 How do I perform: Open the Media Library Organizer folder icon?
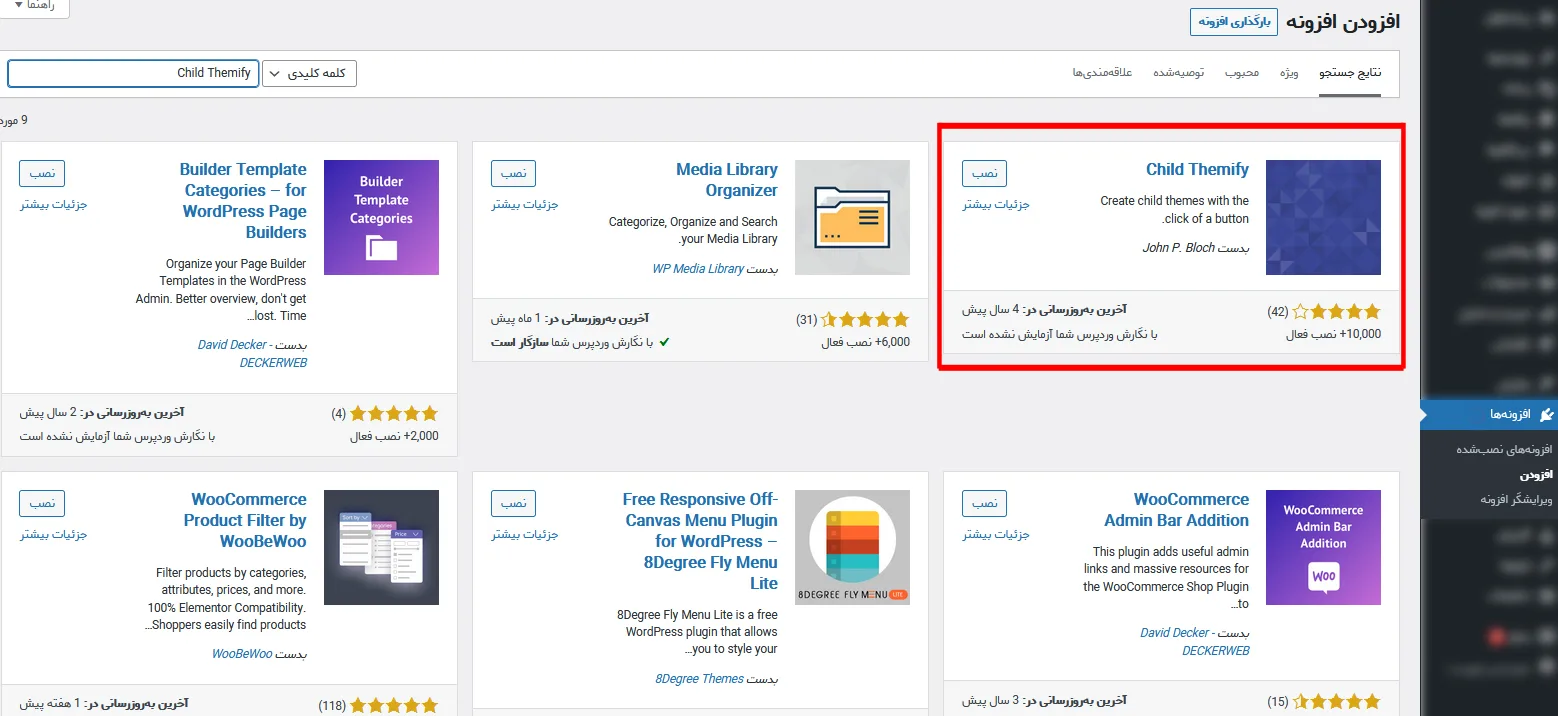(852, 217)
